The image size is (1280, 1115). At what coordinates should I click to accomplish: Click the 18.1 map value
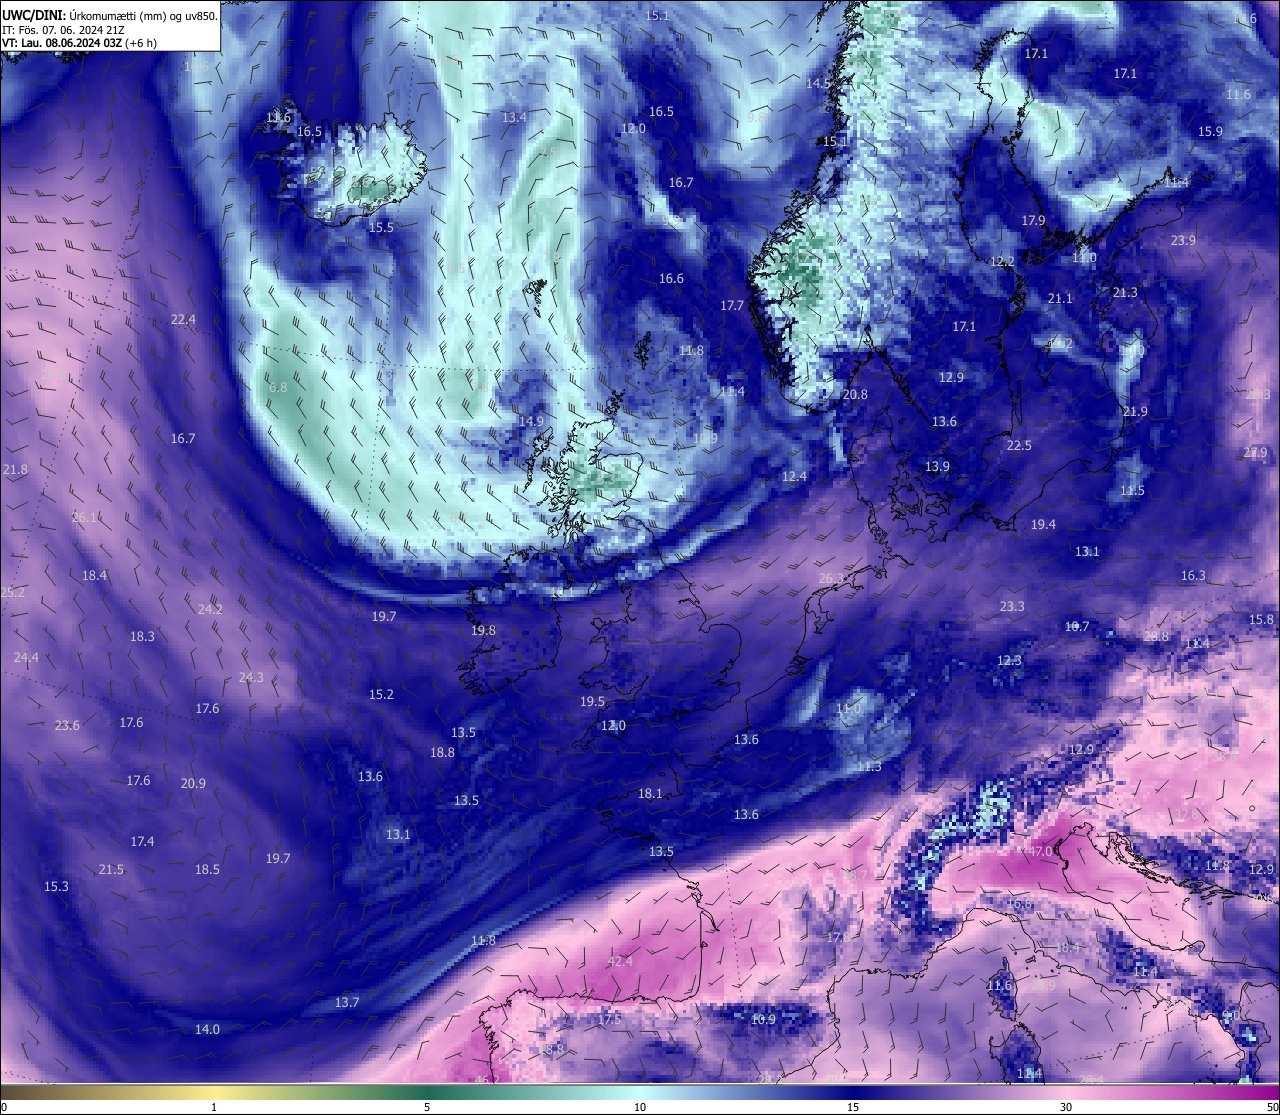650,794
